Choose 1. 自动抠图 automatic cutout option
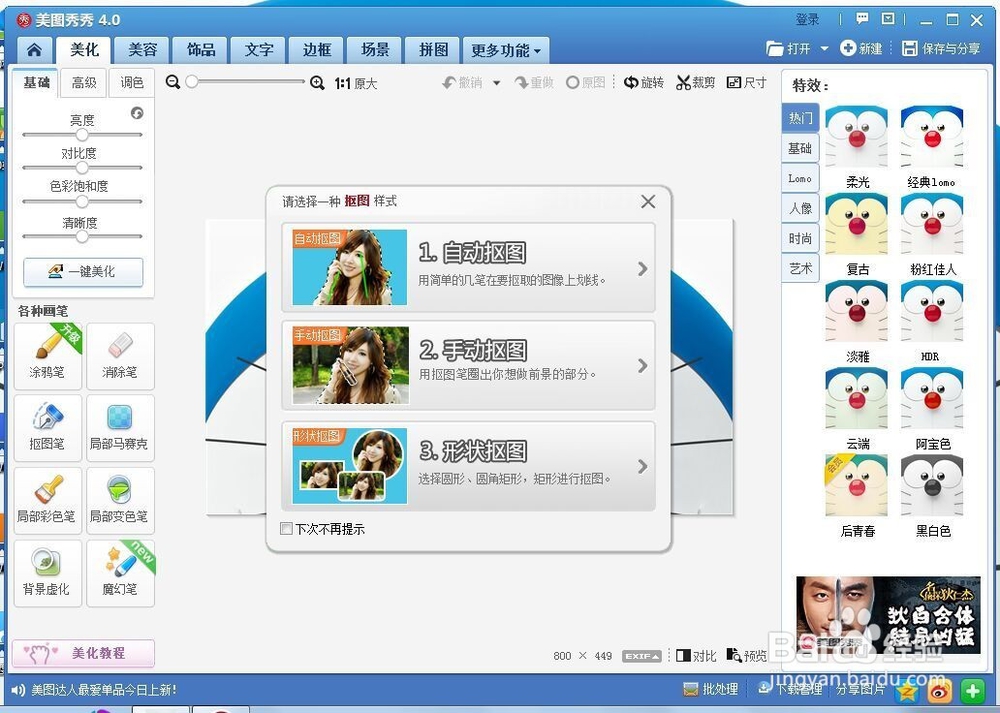 [468, 267]
